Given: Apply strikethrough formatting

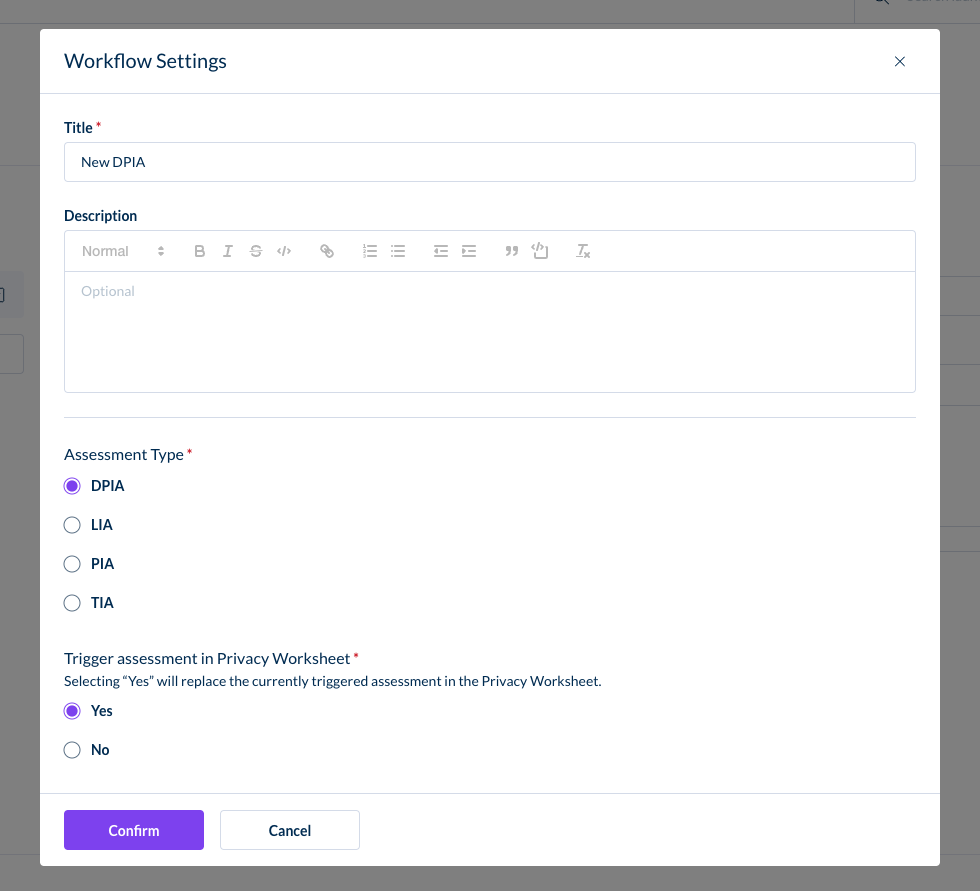Looking at the screenshot, I should [256, 251].
